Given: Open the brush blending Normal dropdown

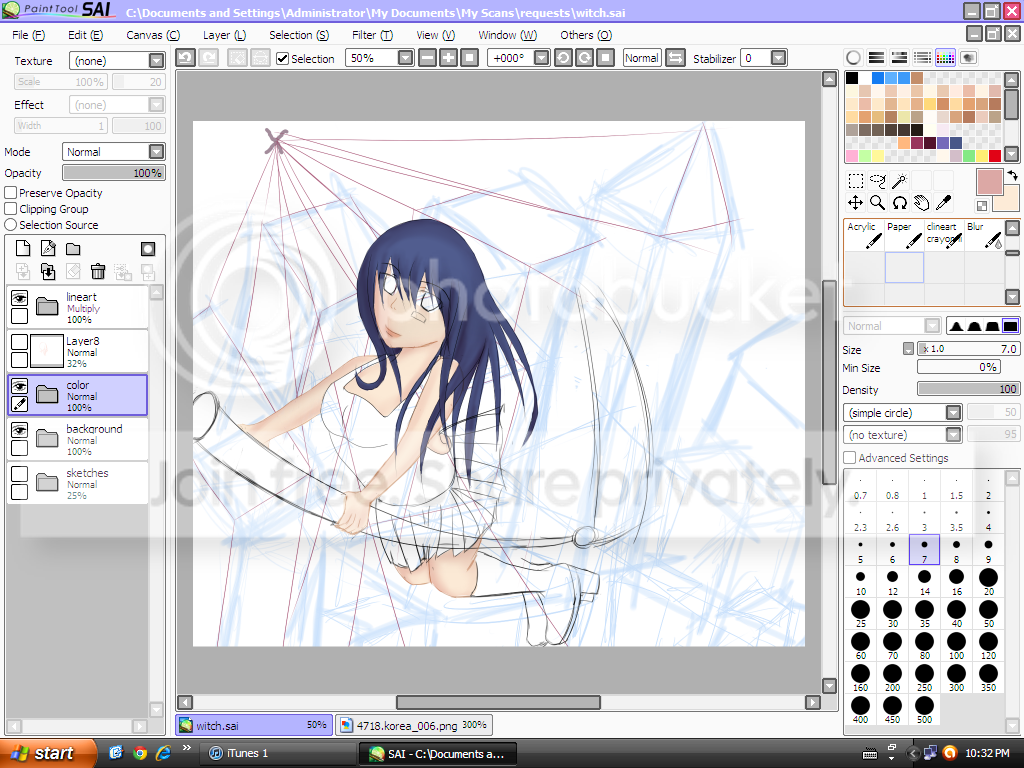Looking at the screenshot, I should click(x=933, y=326).
